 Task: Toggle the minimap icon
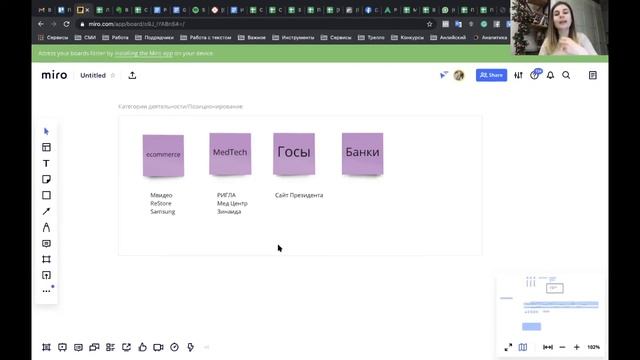click(x=523, y=347)
